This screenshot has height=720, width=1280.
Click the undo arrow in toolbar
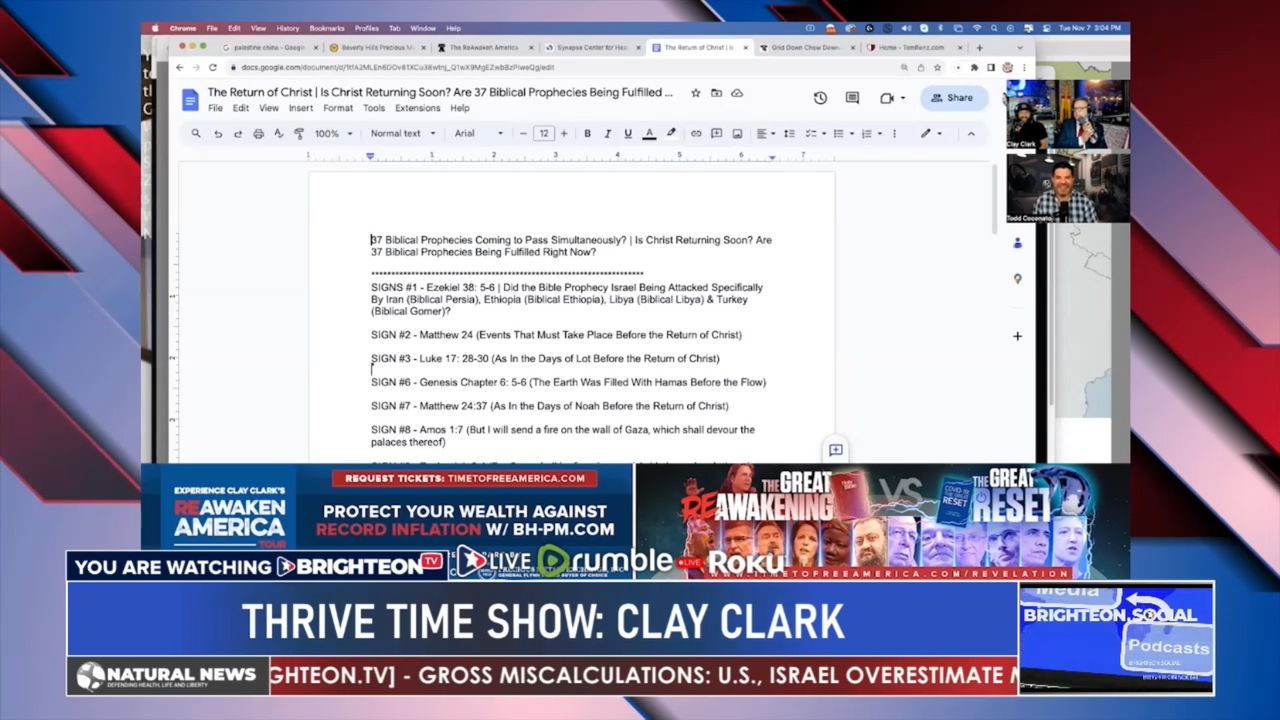coord(218,134)
